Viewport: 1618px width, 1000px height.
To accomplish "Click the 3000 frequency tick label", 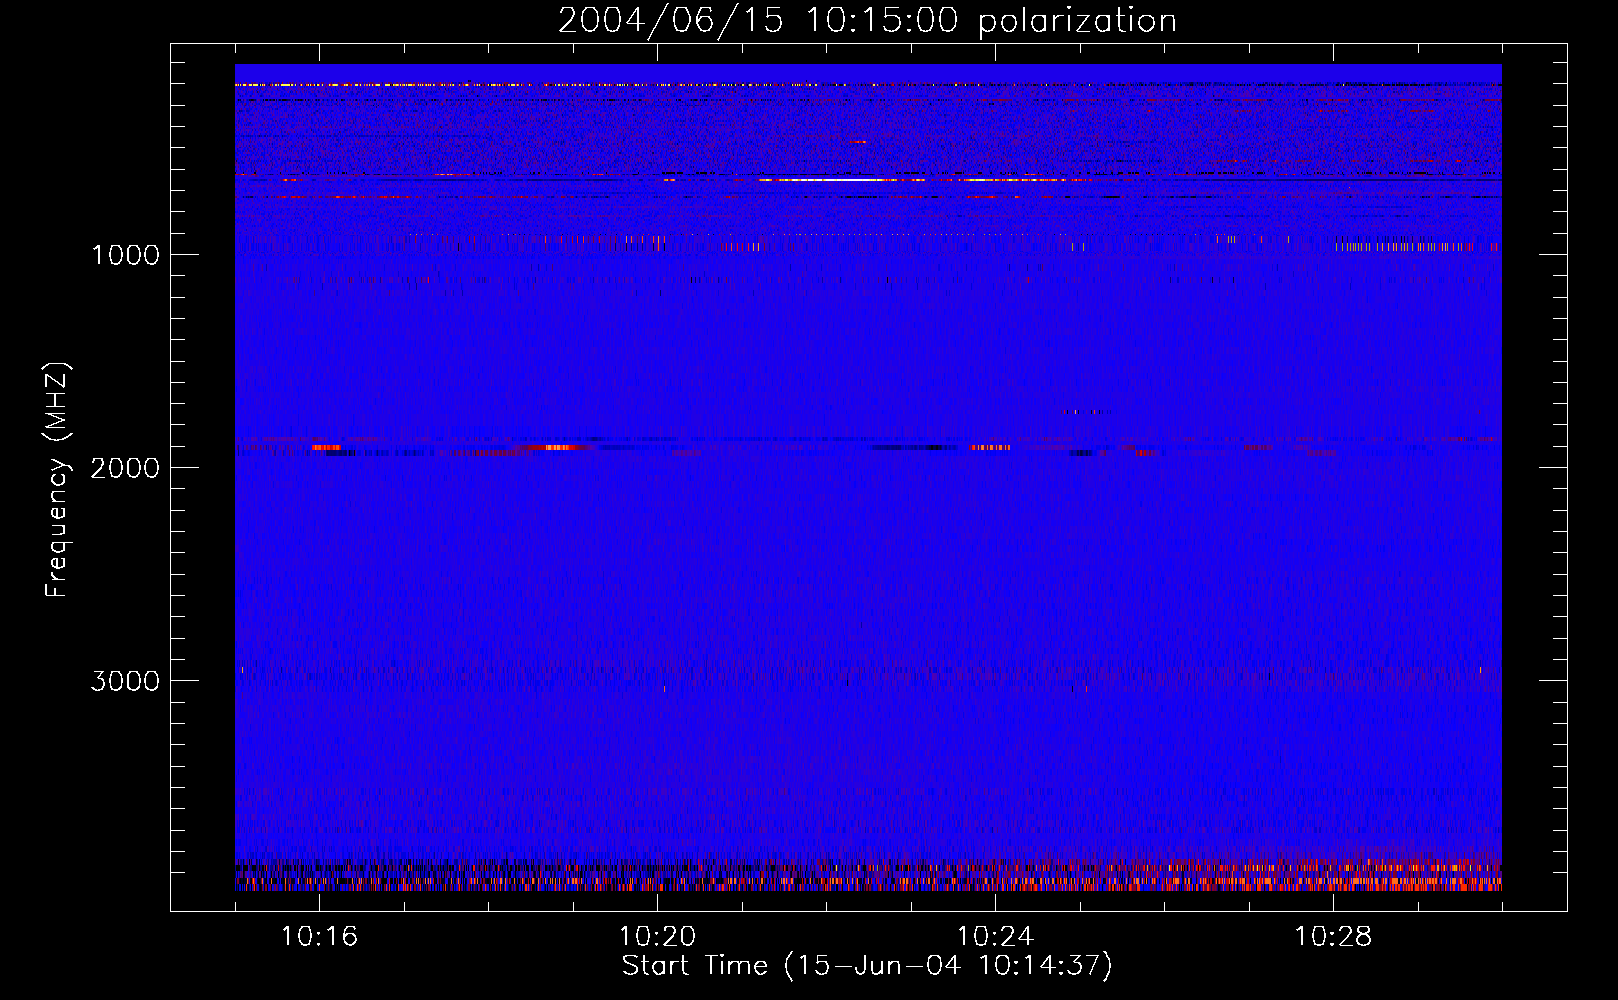I will point(125,681).
